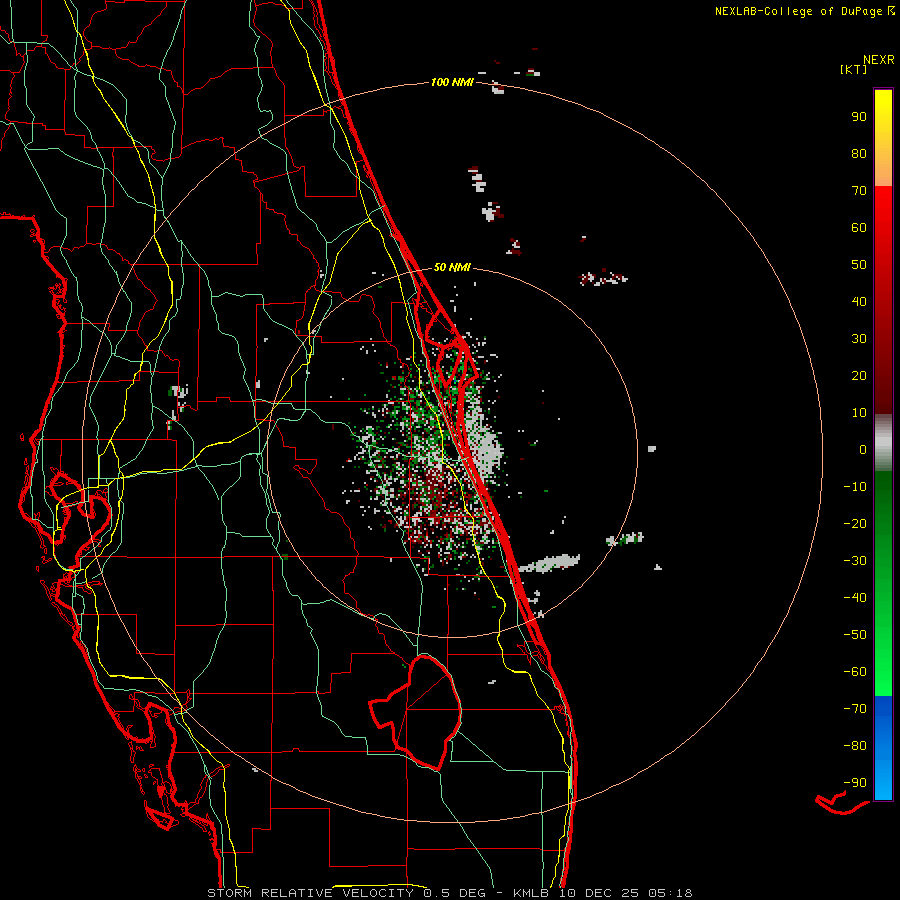
Task: Click the 10 value on the velocity scale
Action: pos(859,413)
